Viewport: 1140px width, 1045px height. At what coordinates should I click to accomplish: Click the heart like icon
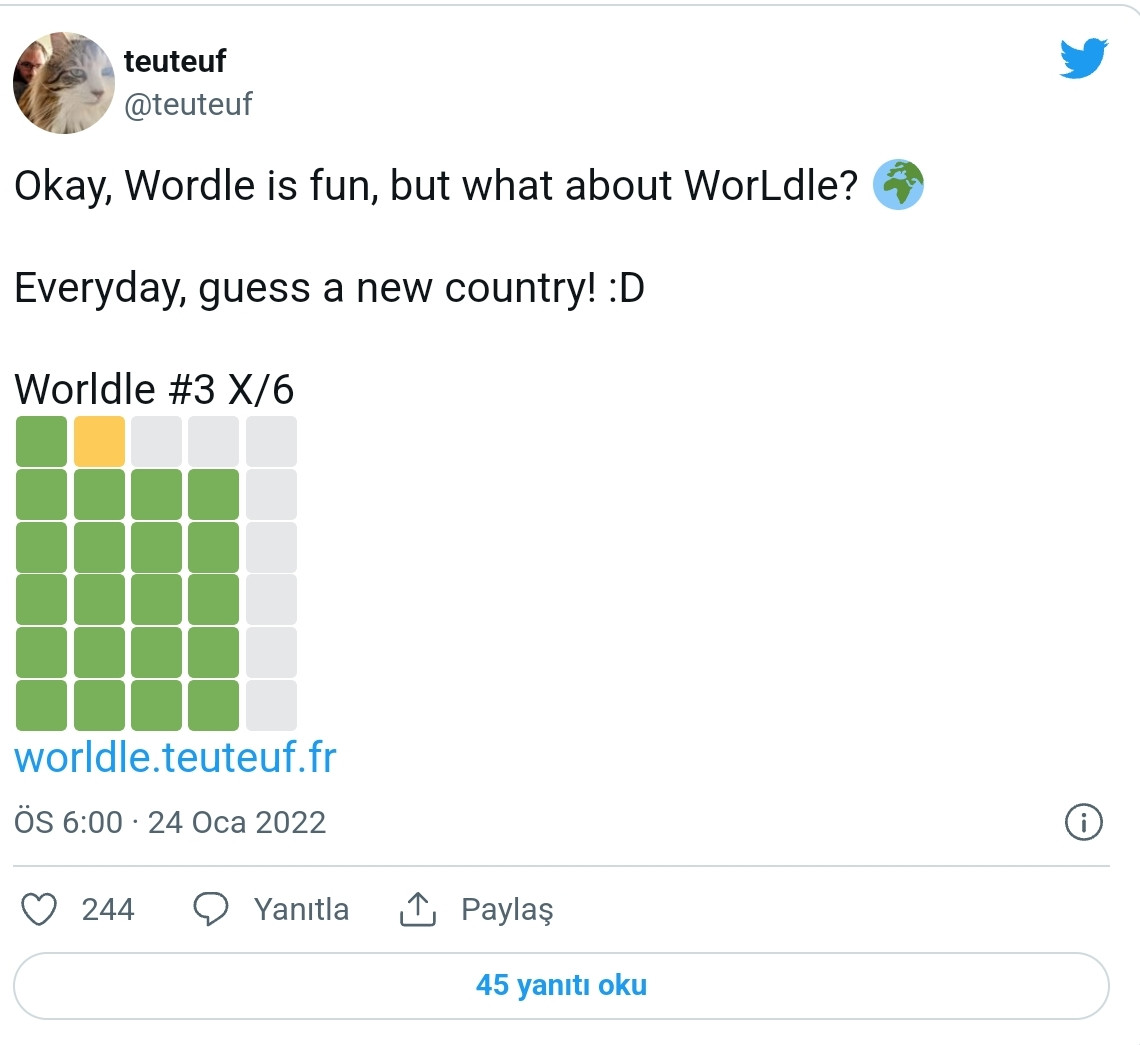point(38,910)
